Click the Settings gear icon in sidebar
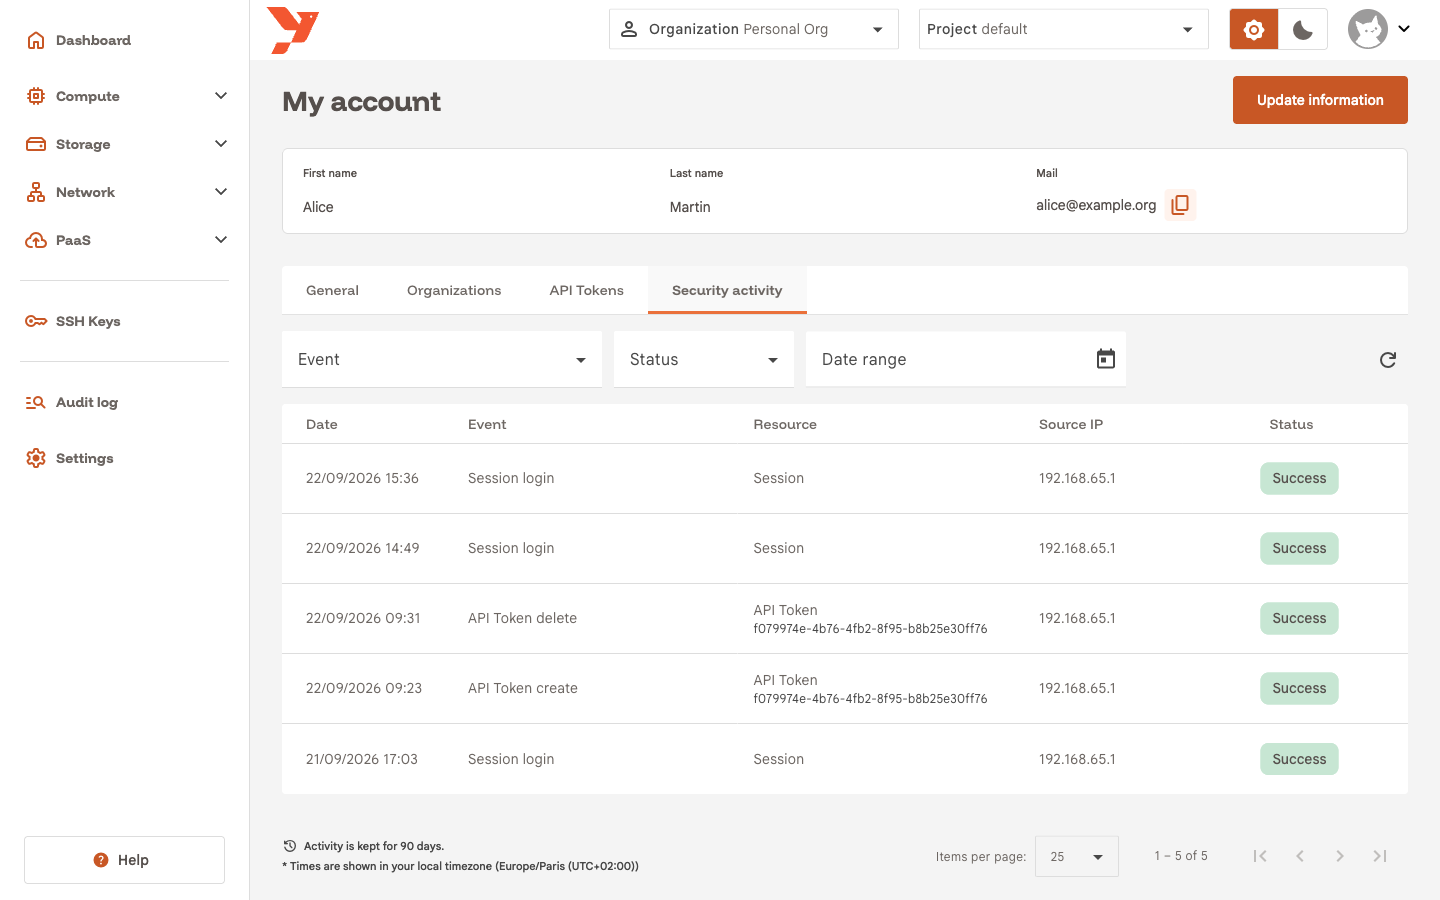This screenshot has height=900, width=1440. [x=36, y=458]
